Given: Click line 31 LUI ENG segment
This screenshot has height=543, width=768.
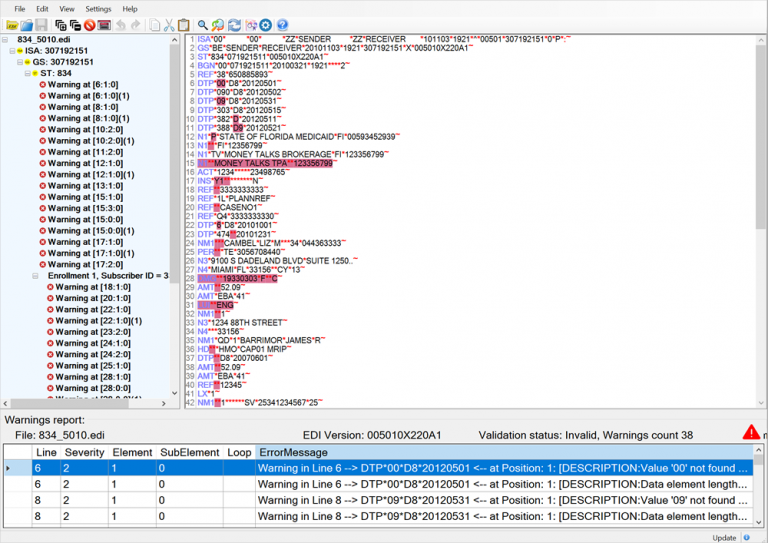Looking at the screenshot, I should click(x=218, y=305).
